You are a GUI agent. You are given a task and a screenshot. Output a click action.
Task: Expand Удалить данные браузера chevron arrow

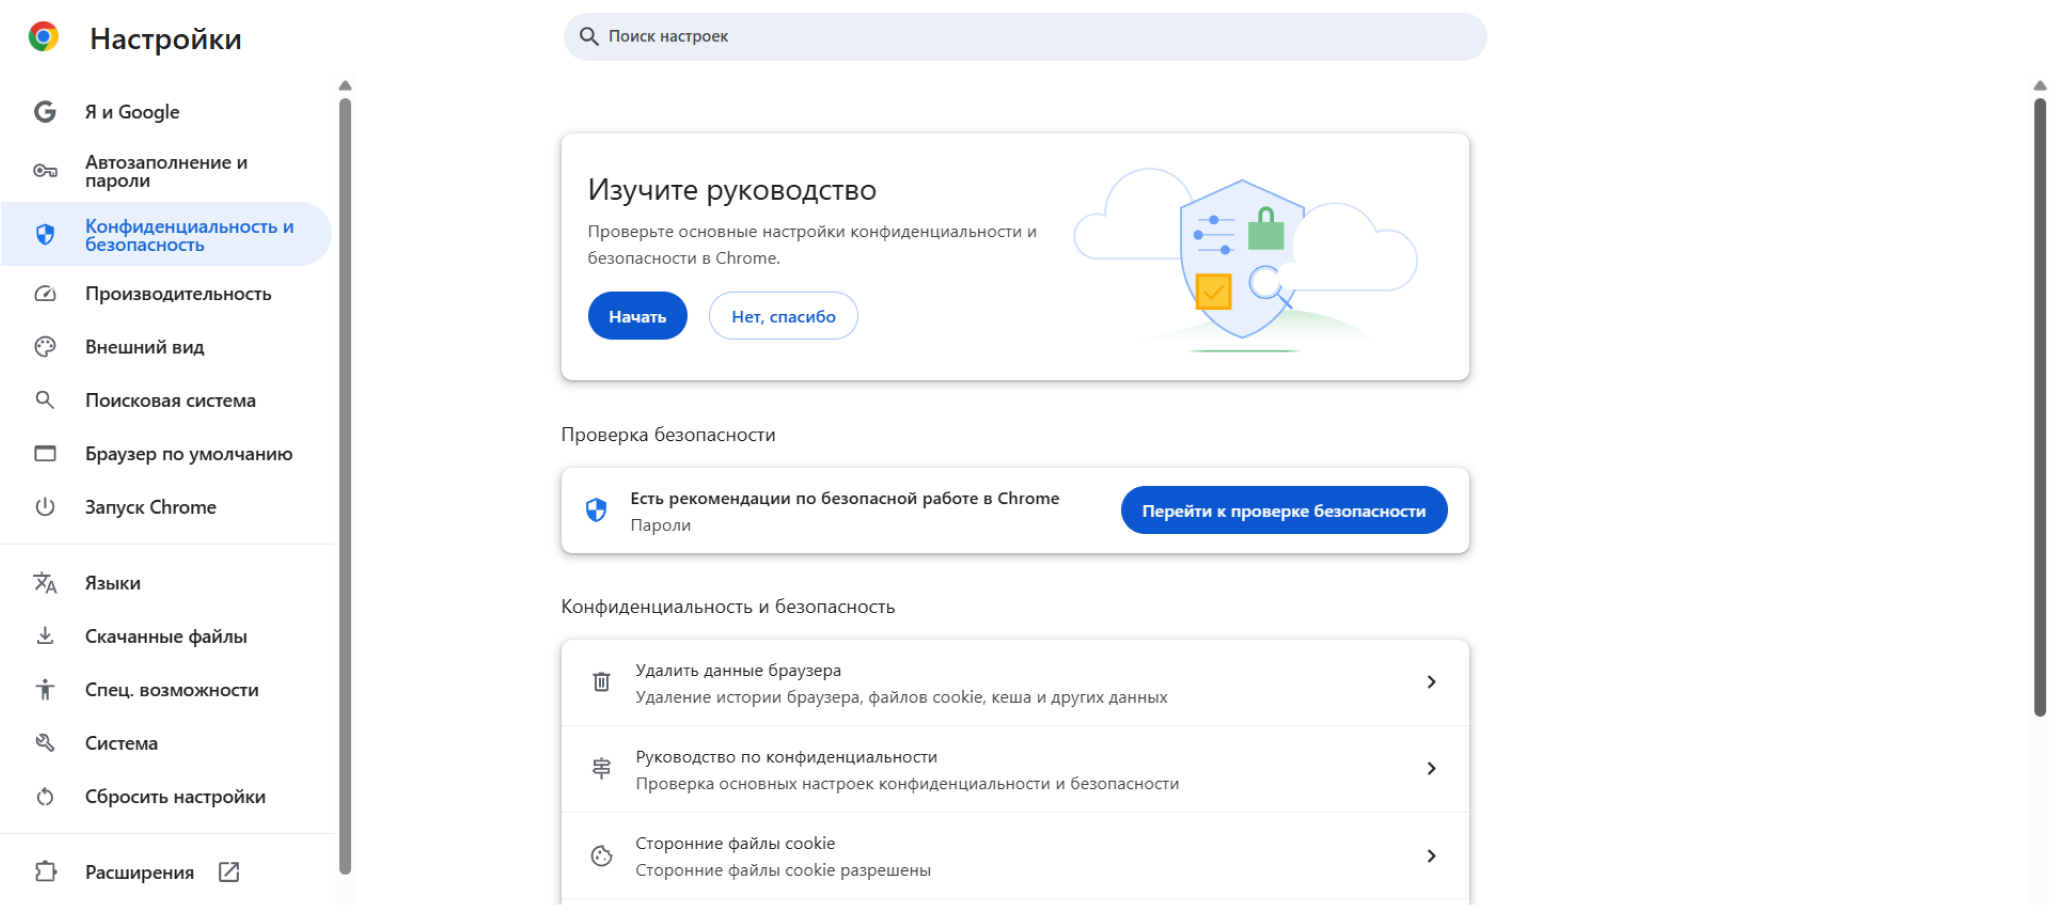(x=1431, y=682)
